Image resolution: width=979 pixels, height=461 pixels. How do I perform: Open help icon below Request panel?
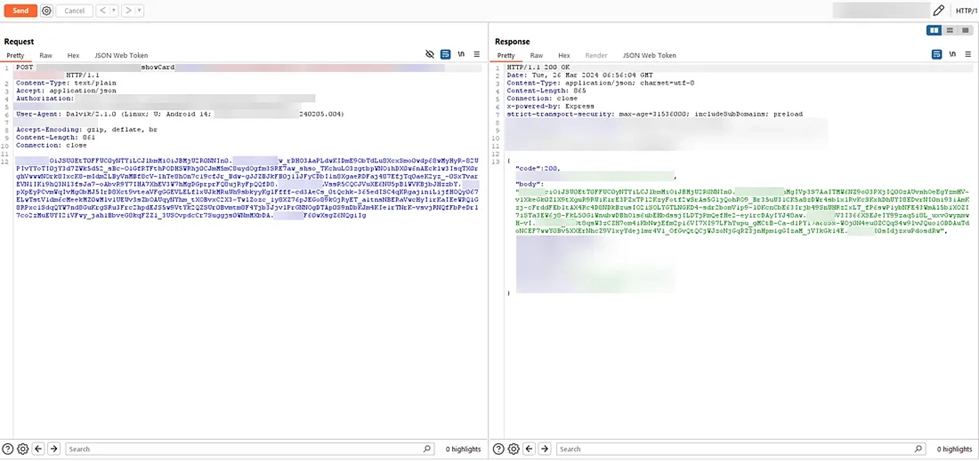click(7, 449)
